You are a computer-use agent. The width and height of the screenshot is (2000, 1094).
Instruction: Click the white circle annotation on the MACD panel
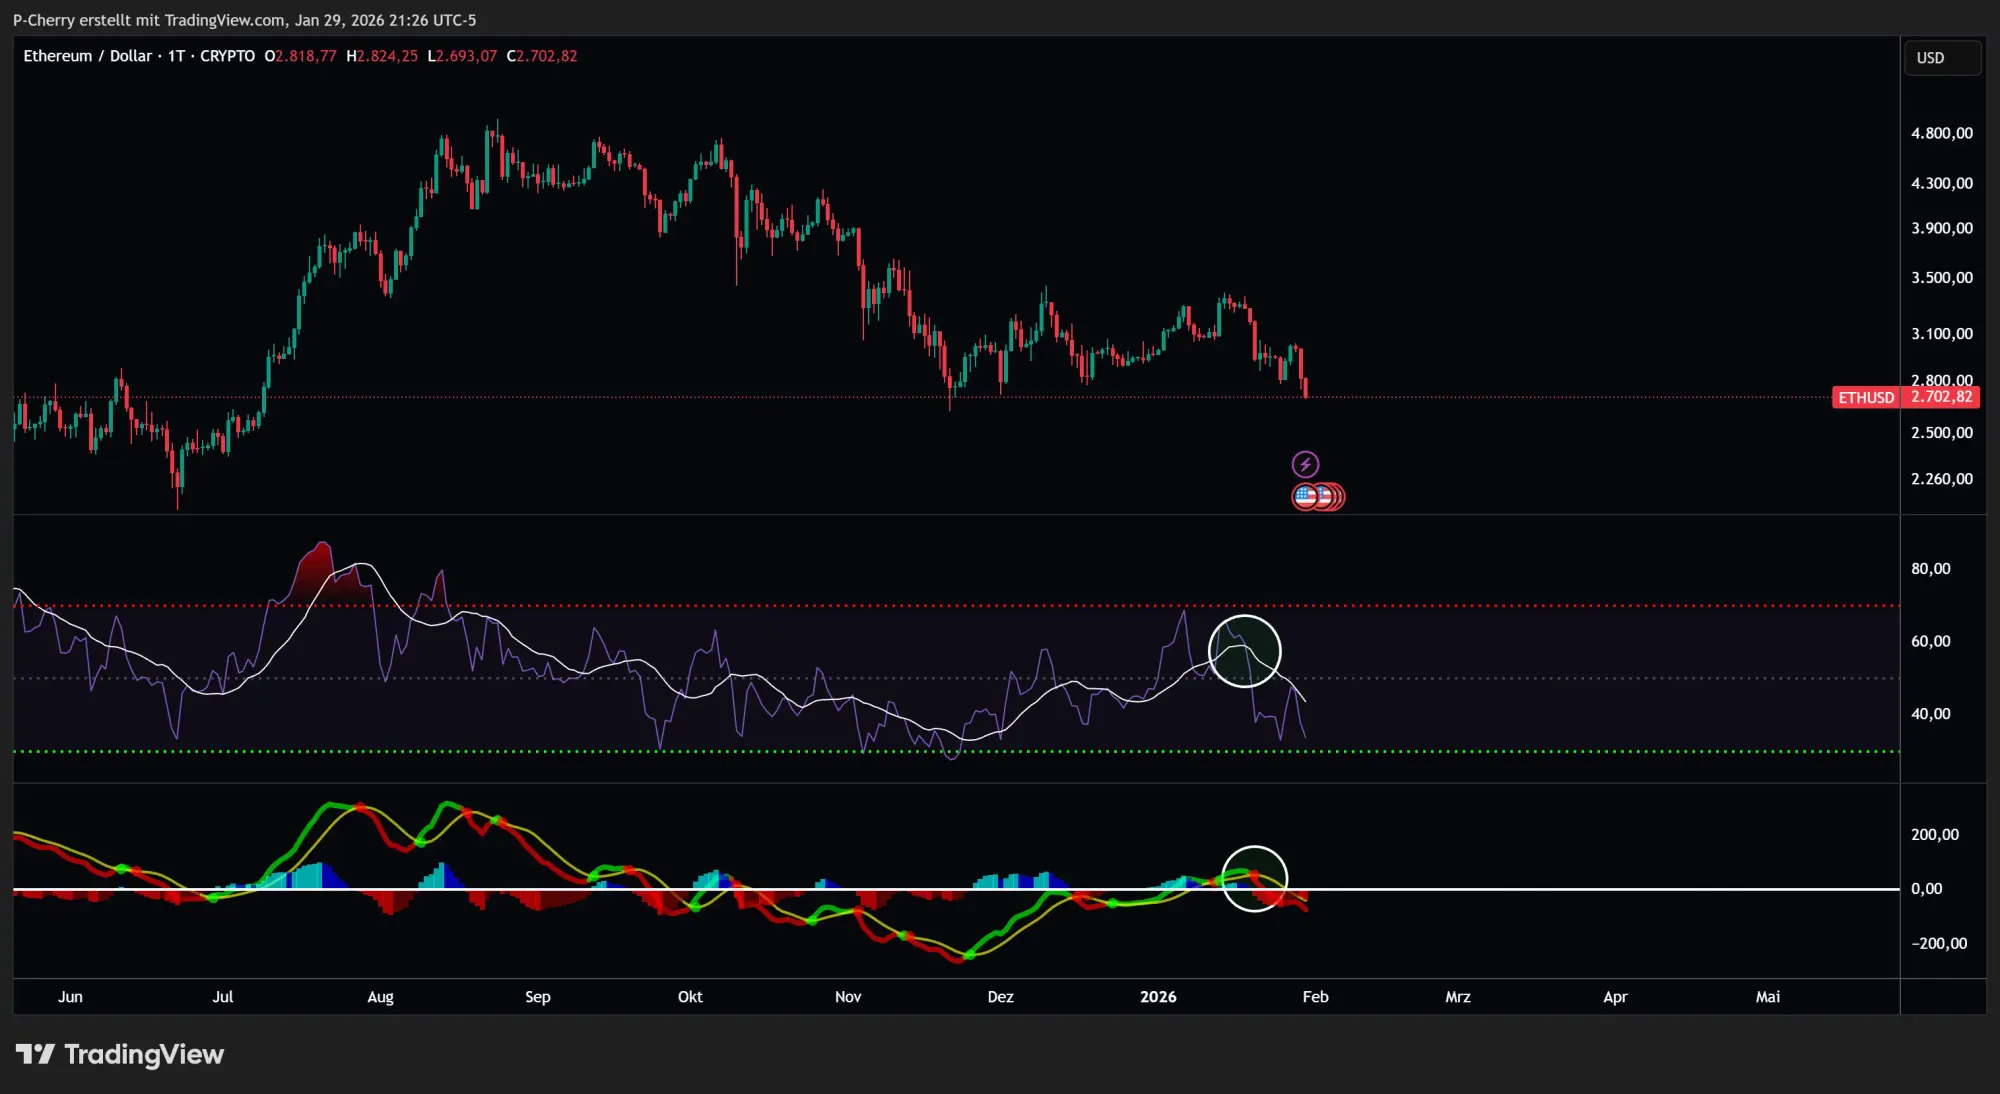1256,879
